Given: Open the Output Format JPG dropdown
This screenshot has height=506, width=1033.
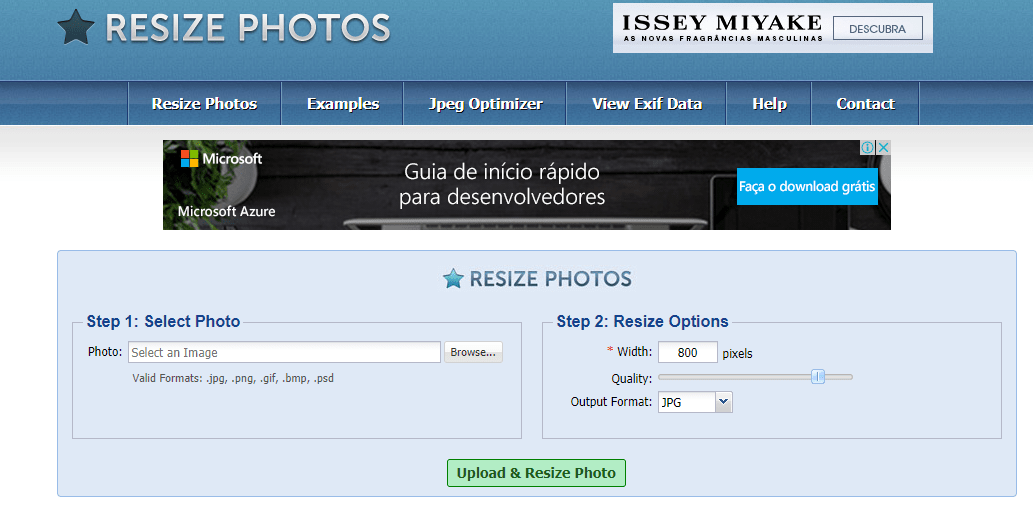Looking at the screenshot, I should 695,402.
